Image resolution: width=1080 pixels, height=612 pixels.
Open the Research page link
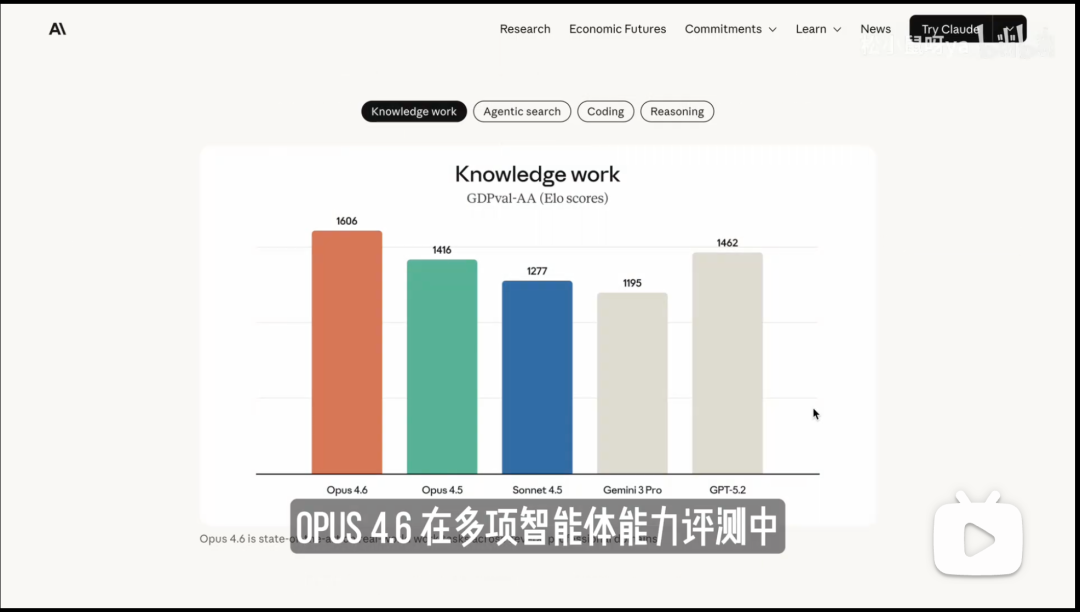525,29
